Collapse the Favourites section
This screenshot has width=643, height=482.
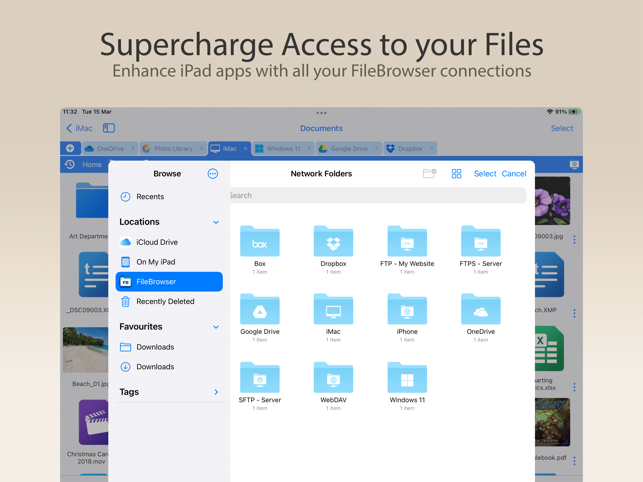coord(216,327)
